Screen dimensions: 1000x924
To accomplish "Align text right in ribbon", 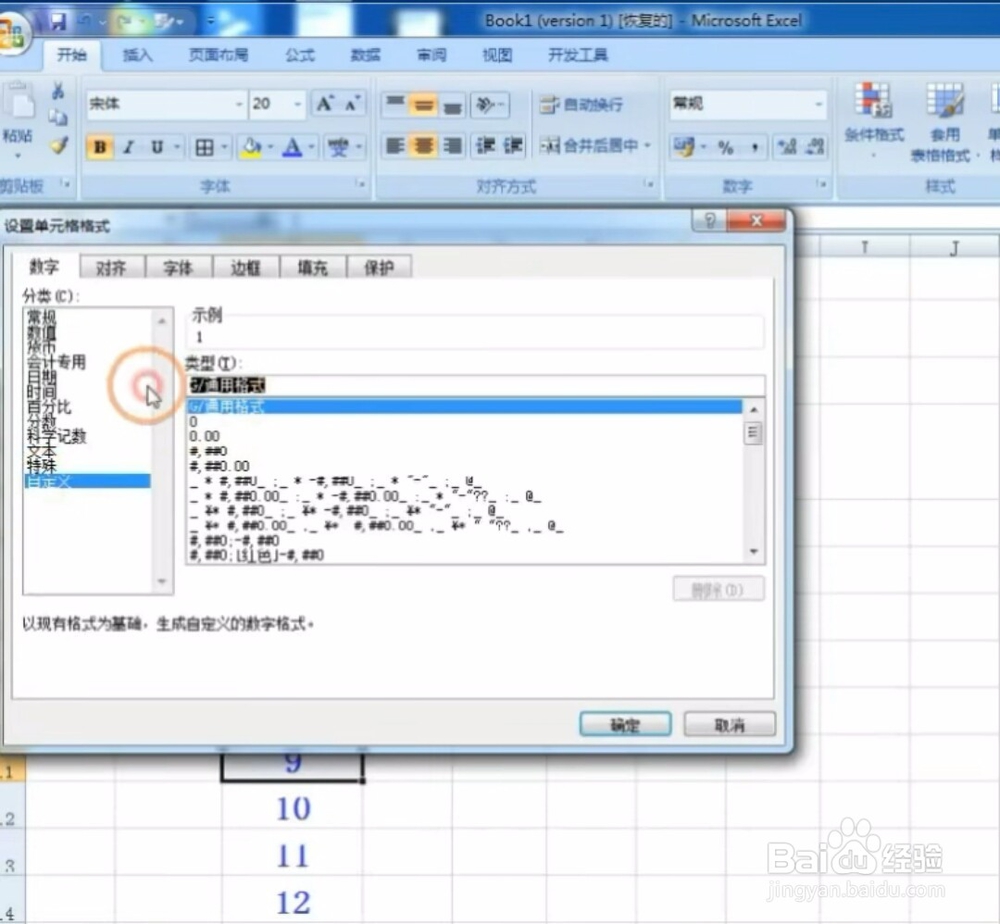I will 452,146.
